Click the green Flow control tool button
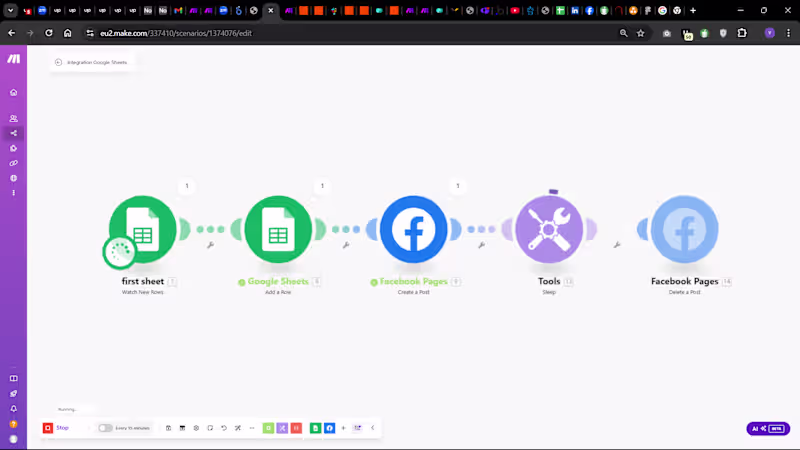800x450 pixels. coord(268,428)
